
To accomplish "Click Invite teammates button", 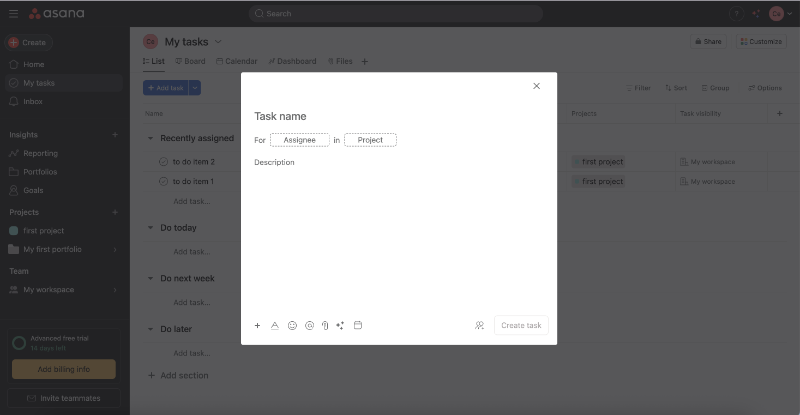I will click(x=64, y=398).
